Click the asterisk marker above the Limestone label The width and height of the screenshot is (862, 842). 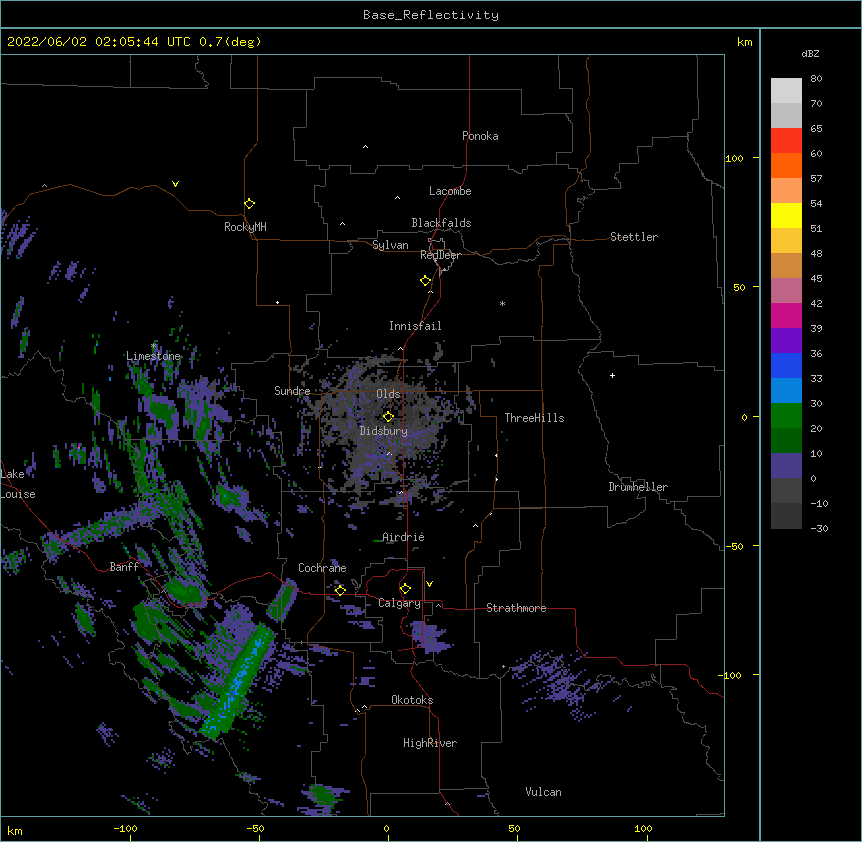pyautogui.click(x=153, y=346)
